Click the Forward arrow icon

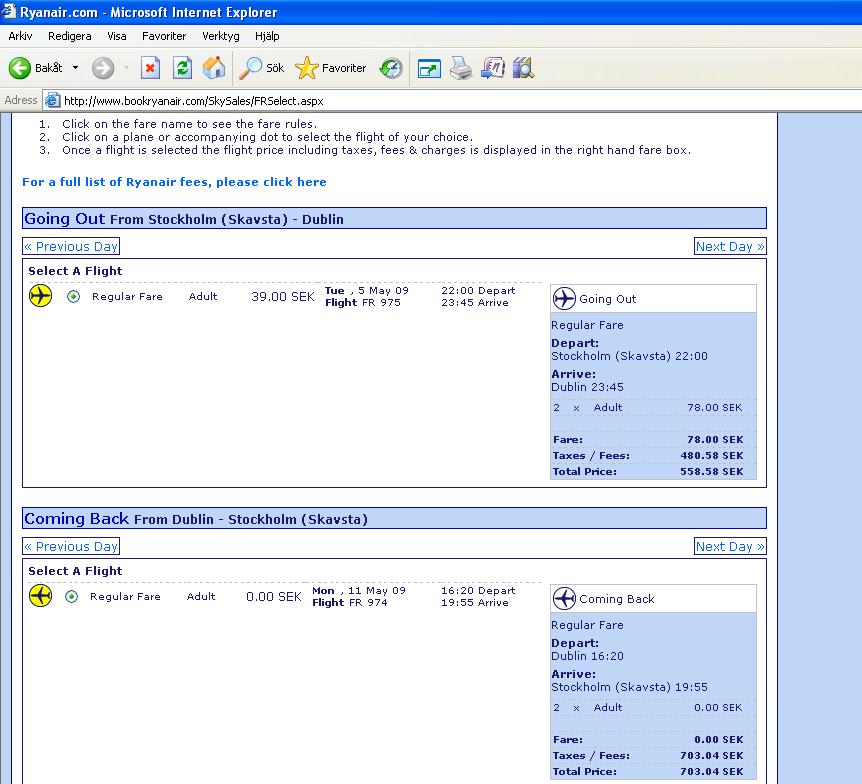point(103,68)
